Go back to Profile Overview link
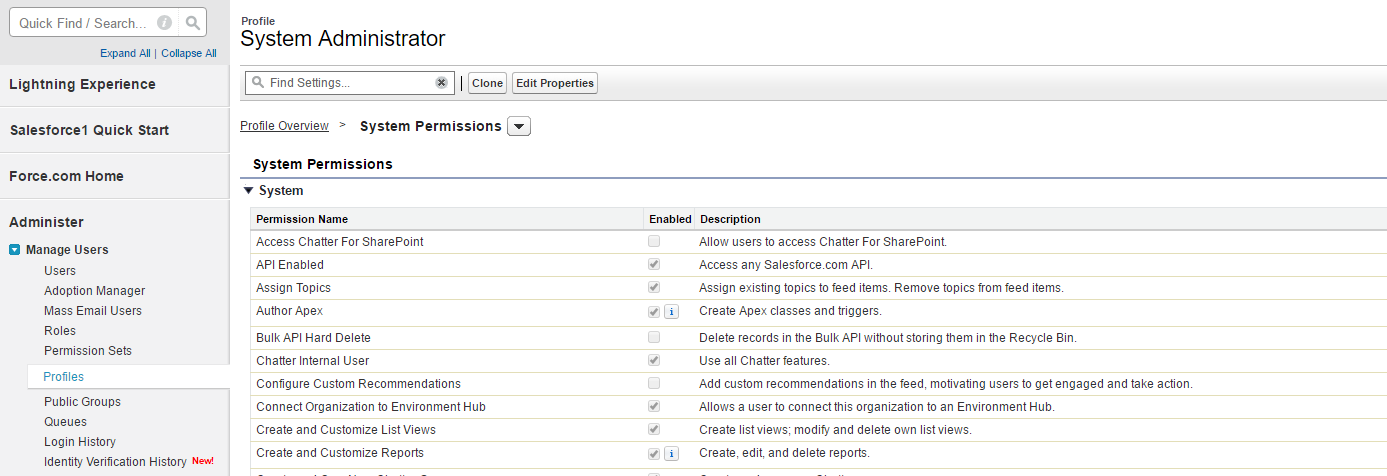1387x476 pixels. [x=284, y=126]
